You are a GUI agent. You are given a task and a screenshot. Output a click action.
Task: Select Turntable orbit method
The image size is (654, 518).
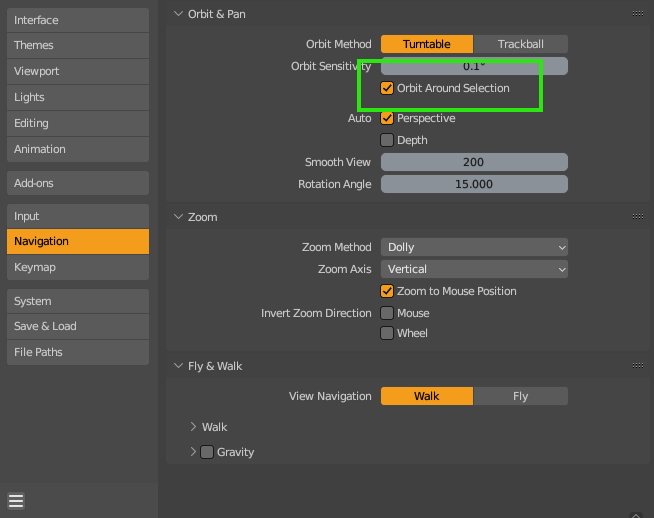point(427,44)
